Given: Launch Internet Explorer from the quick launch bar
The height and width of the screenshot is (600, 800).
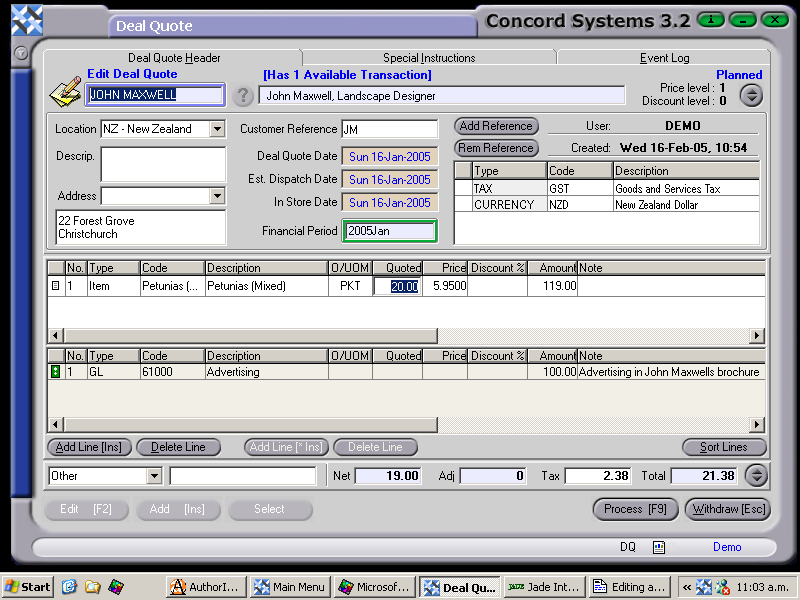Looking at the screenshot, I should tap(68, 588).
